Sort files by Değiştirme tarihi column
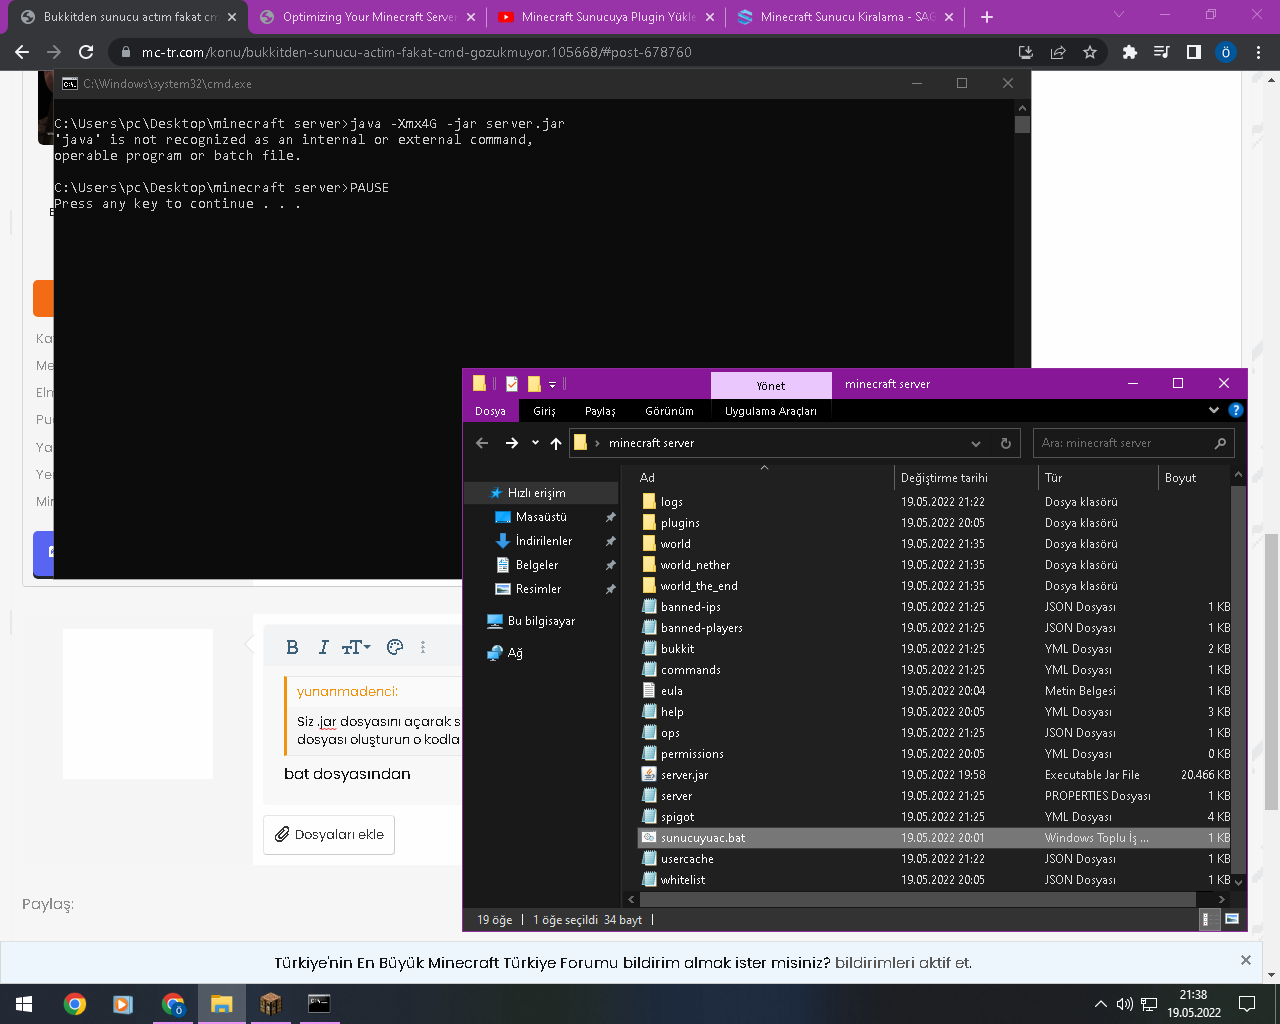Screen dimensions: 1280x1024 [x=966, y=478]
